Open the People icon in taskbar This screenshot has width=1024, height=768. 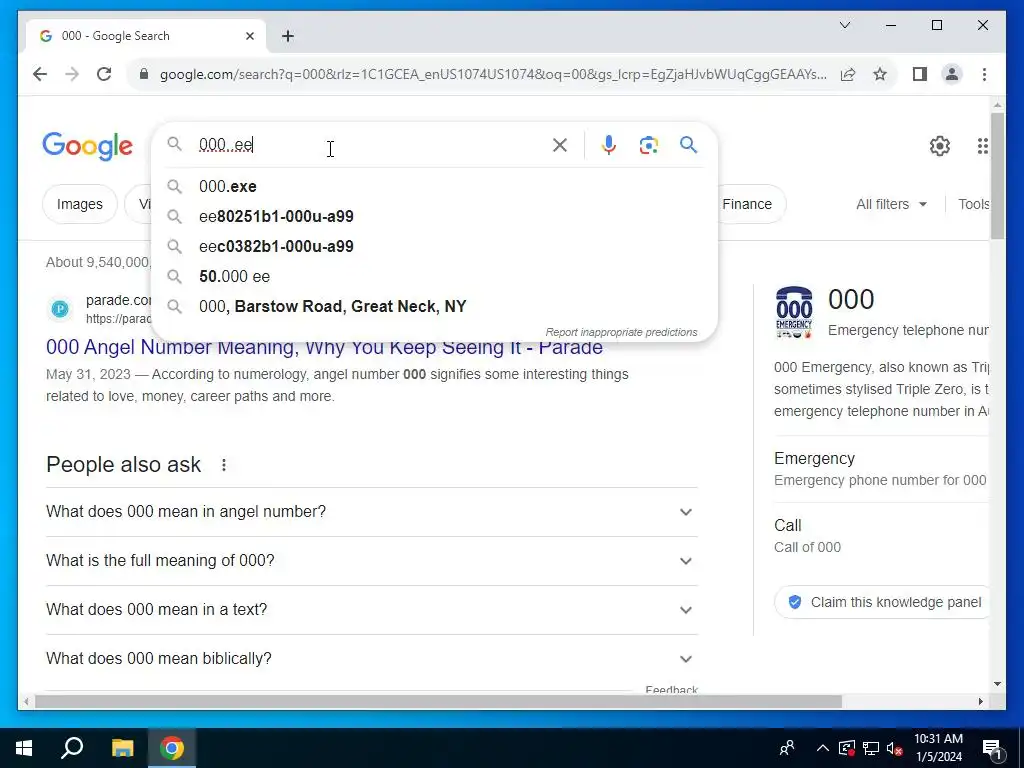[x=787, y=748]
